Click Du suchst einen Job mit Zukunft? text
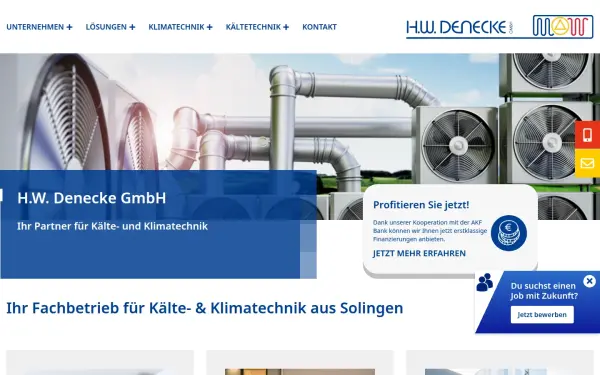600x375 pixels. (544, 291)
